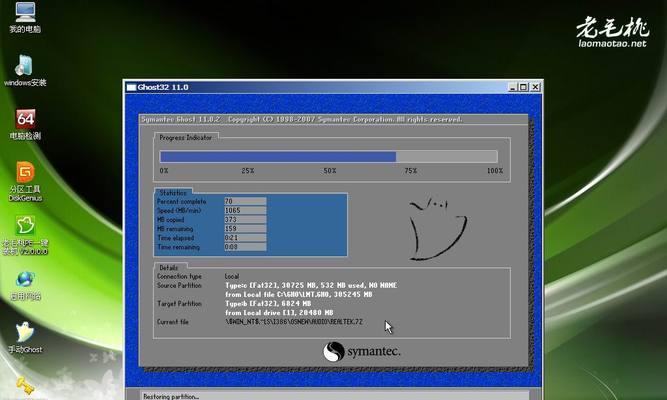Click the 100% progress marker
667x400 pixels.
click(x=495, y=171)
